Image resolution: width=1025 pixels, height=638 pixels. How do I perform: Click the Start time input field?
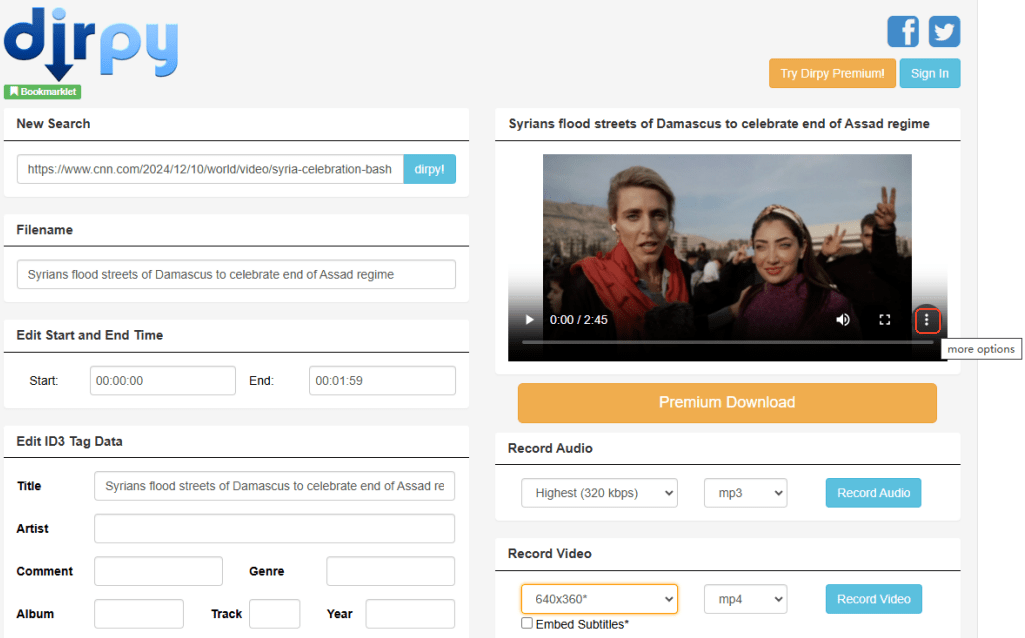coord(162,381)
